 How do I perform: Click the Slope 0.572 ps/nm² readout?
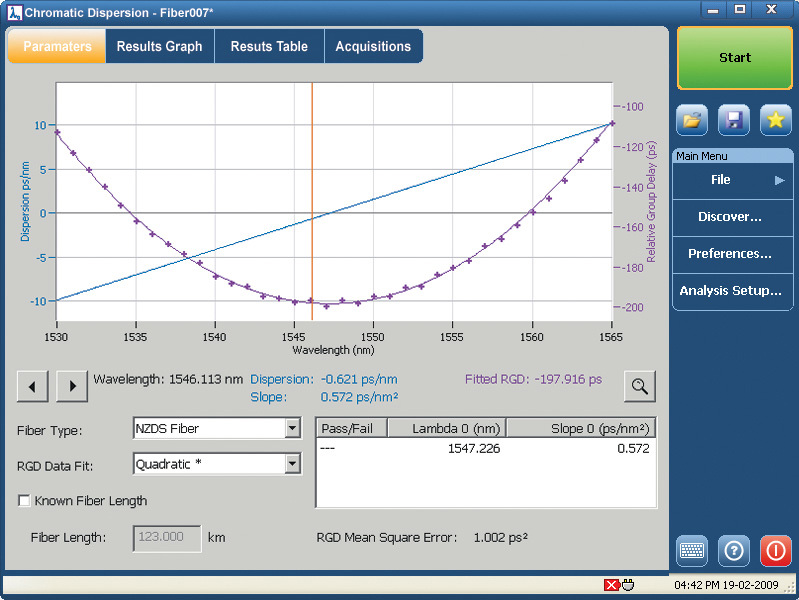359,397
